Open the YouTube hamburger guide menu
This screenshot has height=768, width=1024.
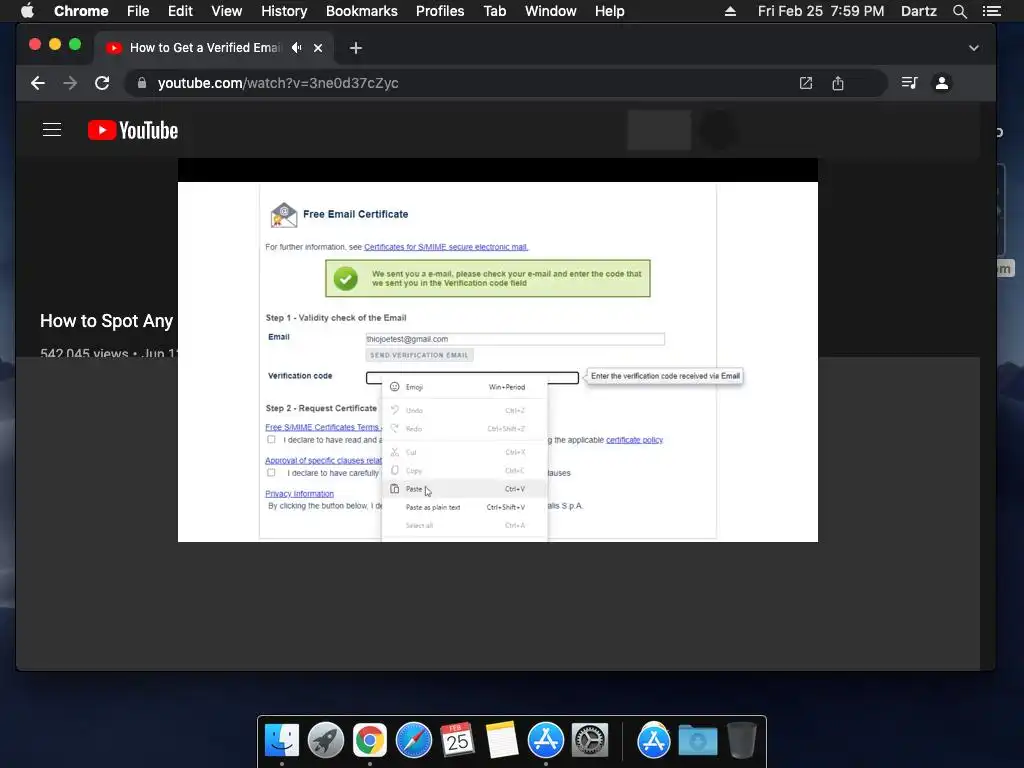point(52,130)
